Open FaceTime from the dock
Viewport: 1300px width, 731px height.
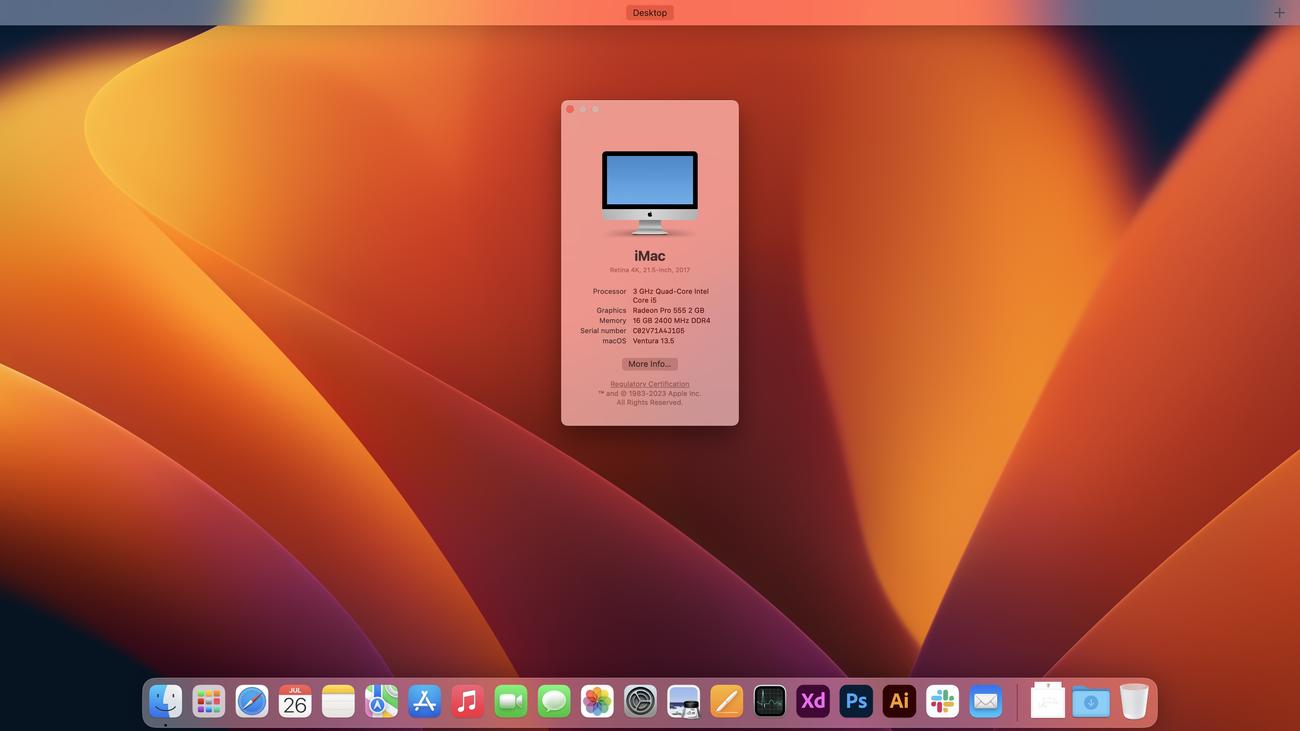click(511, 701)
